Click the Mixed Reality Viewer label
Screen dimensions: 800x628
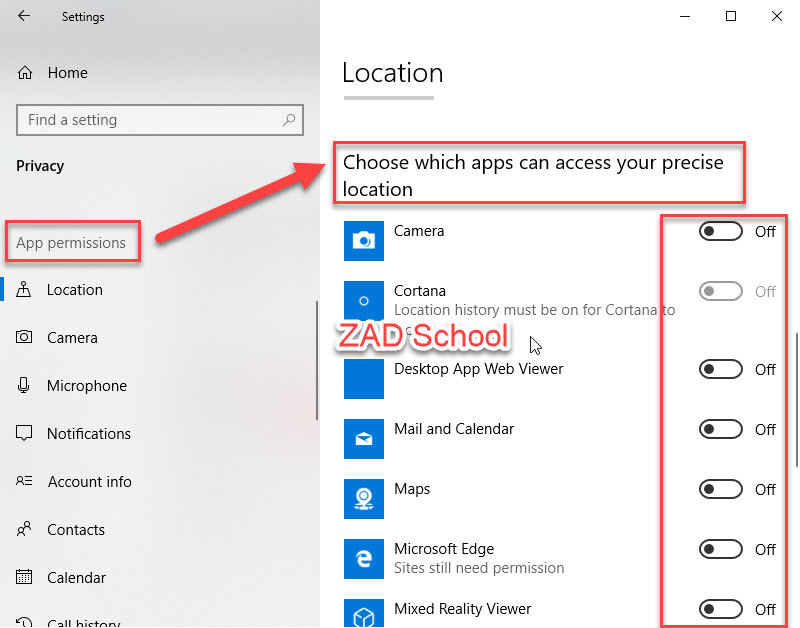click(x=463, y=609)
